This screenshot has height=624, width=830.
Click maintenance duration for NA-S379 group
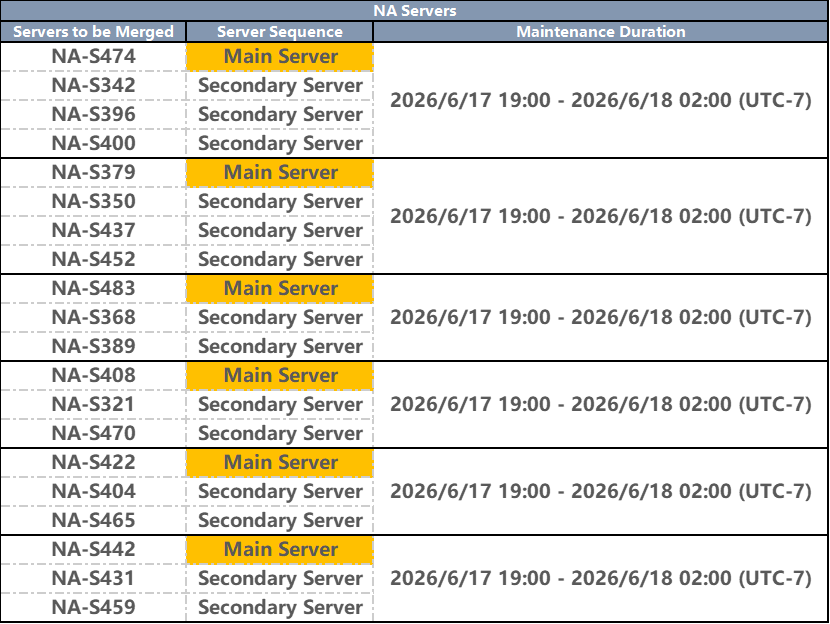(601, 216)
